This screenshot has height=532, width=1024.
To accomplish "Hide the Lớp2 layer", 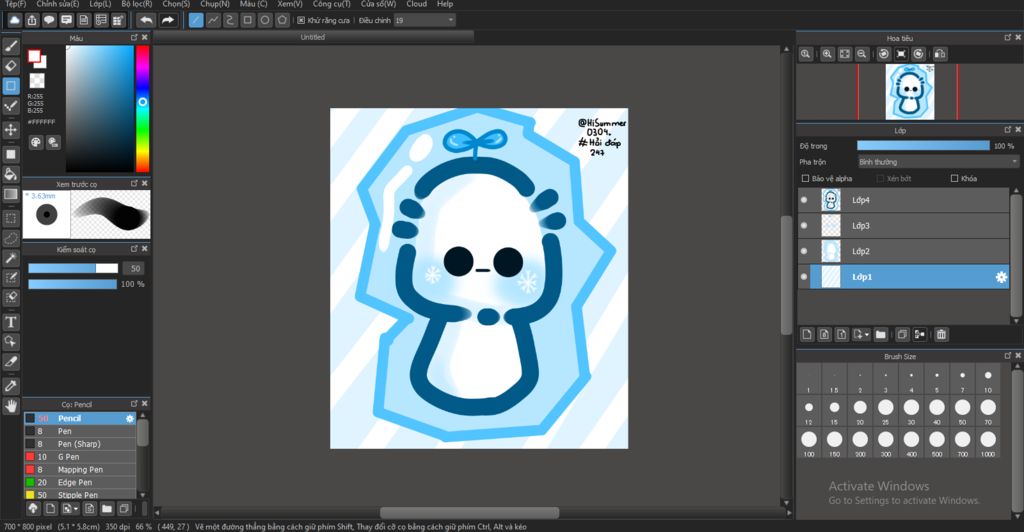I will click(804, 251).
